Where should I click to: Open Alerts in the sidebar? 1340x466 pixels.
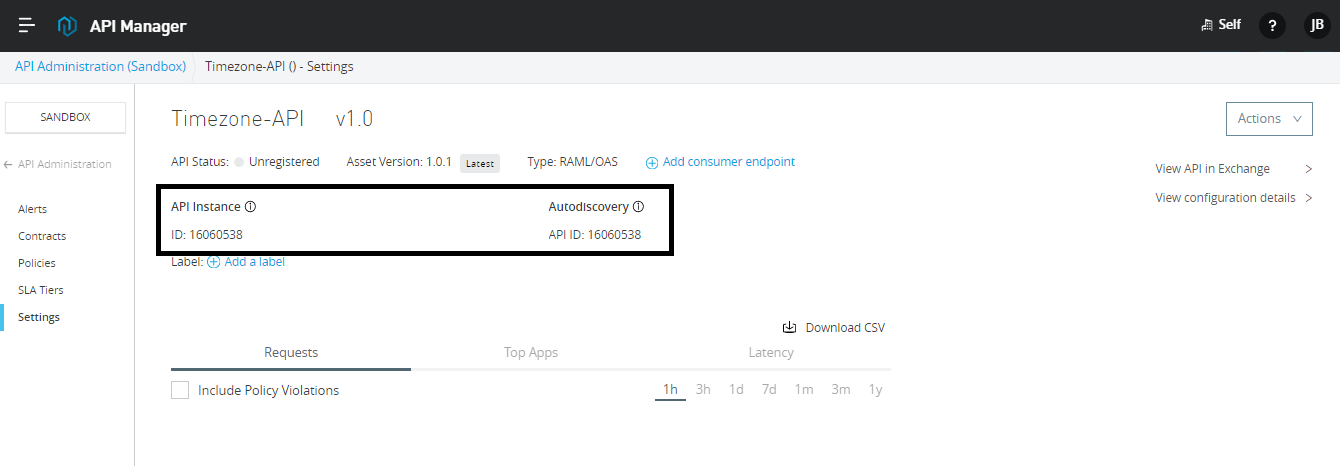pyautogui.click(x=33, y=209)
